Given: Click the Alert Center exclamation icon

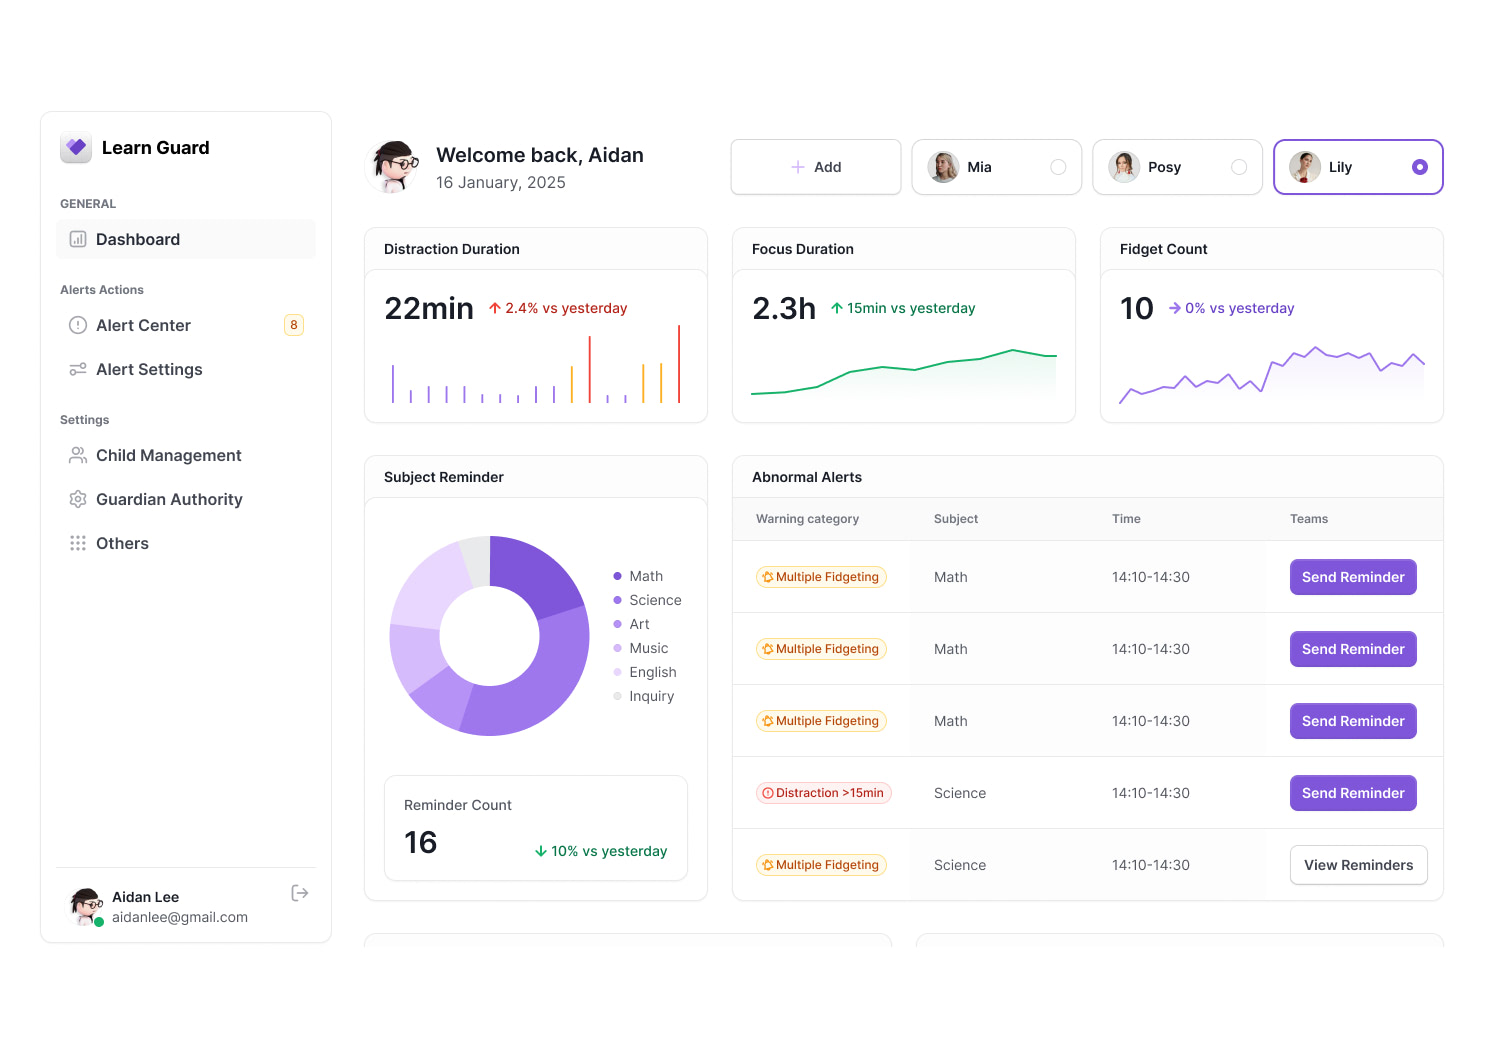Looking at the screenshot, I should tap(78, 325).
